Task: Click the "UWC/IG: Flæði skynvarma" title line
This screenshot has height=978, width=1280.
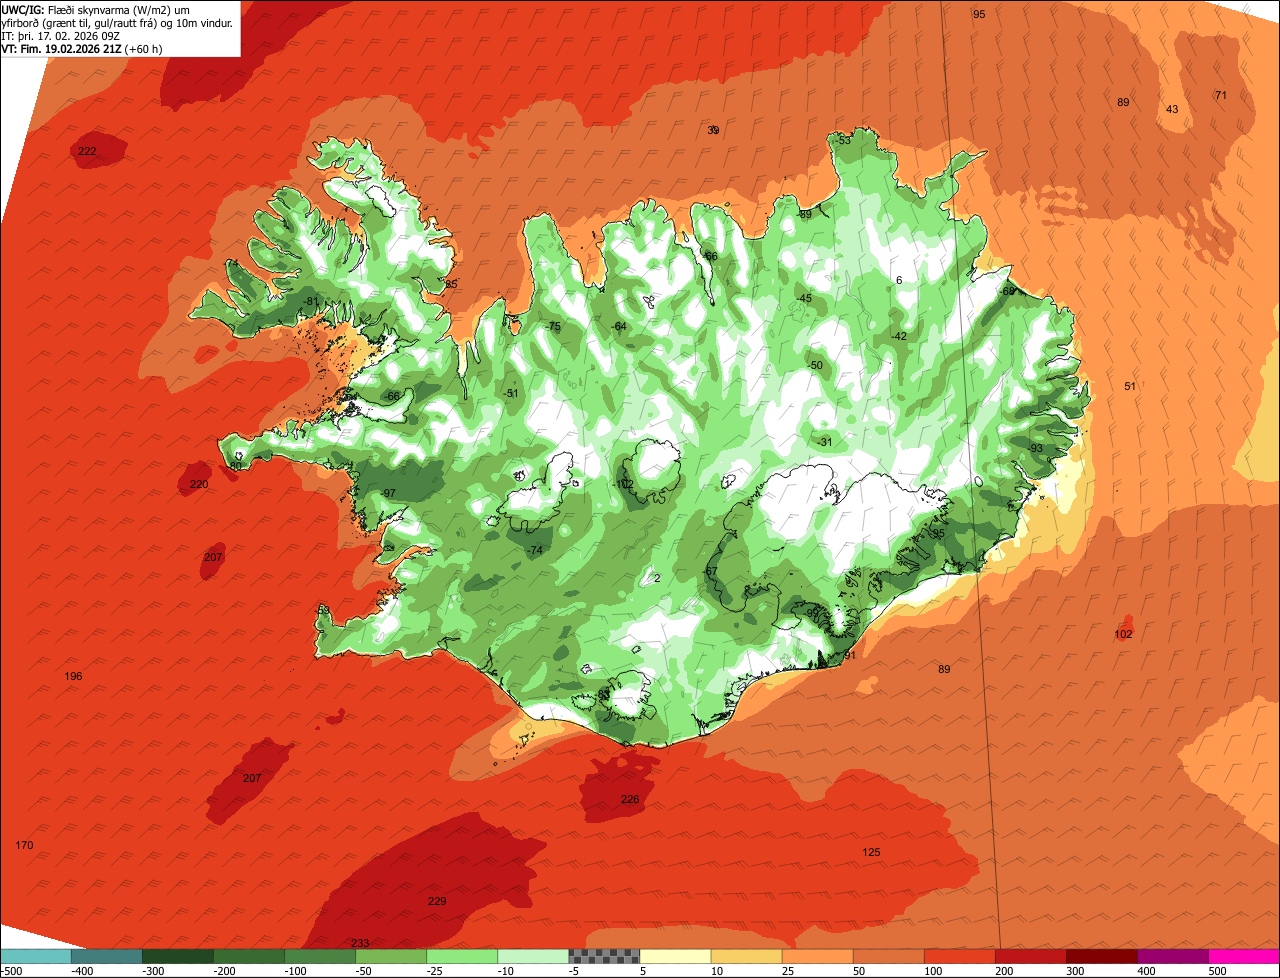Action: click(96, 9)
